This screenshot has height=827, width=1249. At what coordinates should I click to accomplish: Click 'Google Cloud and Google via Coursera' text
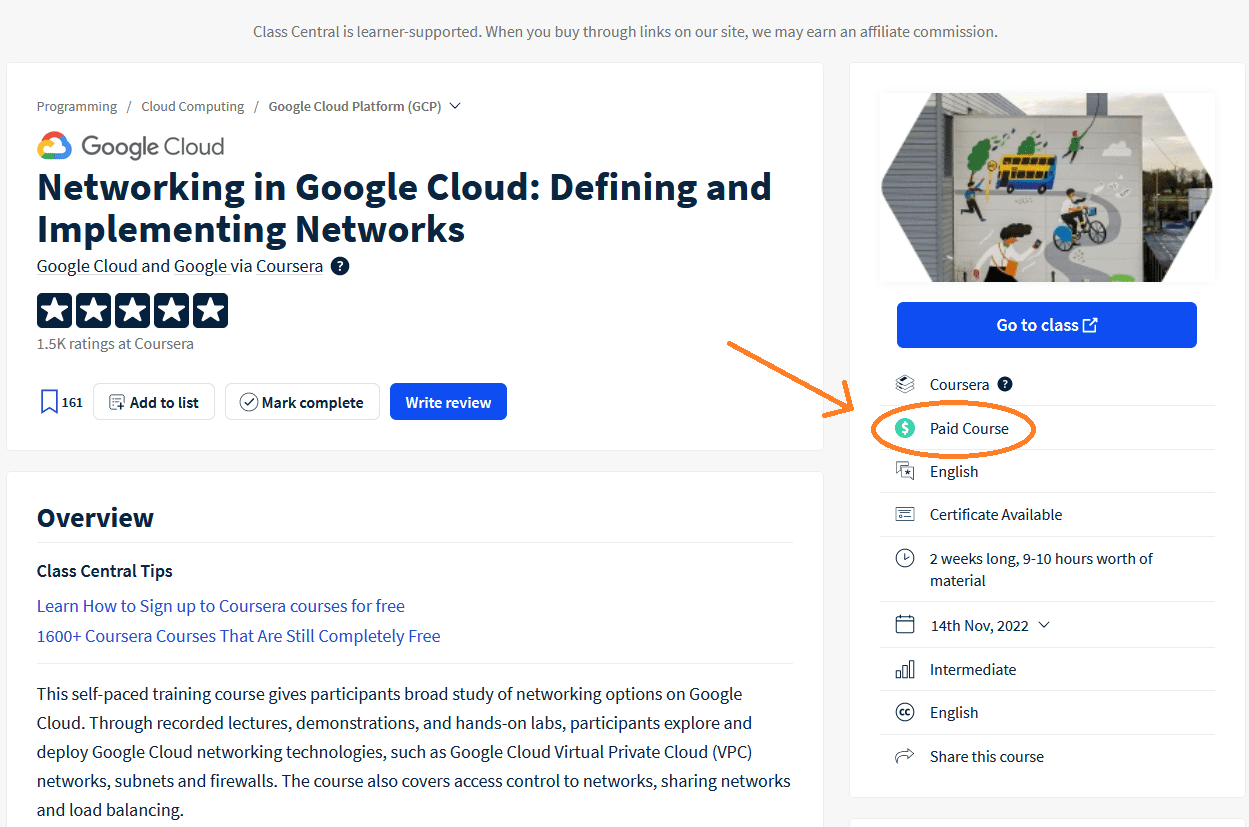point(180,266)
